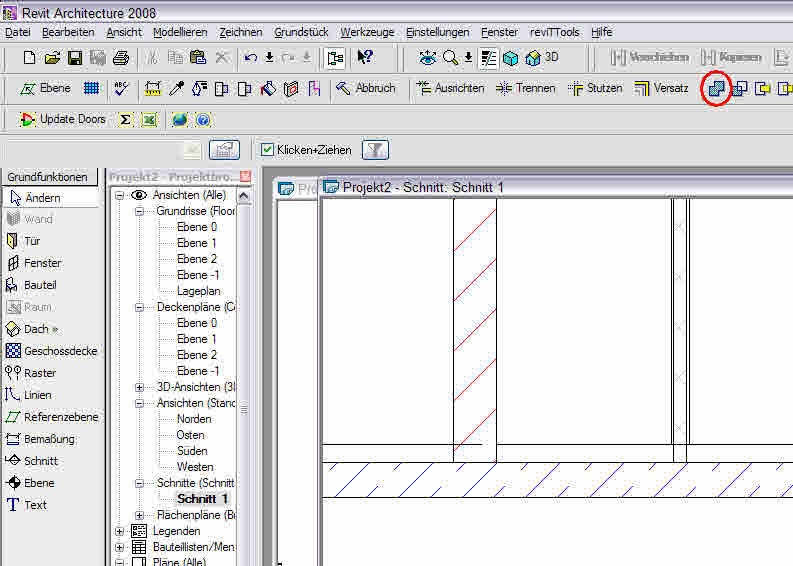Image resolution: width=793 pixels, height=566 pixels.
Task: Undo the last action with the undo arrow
Action: pyautogui.click(x=251, y=58)
